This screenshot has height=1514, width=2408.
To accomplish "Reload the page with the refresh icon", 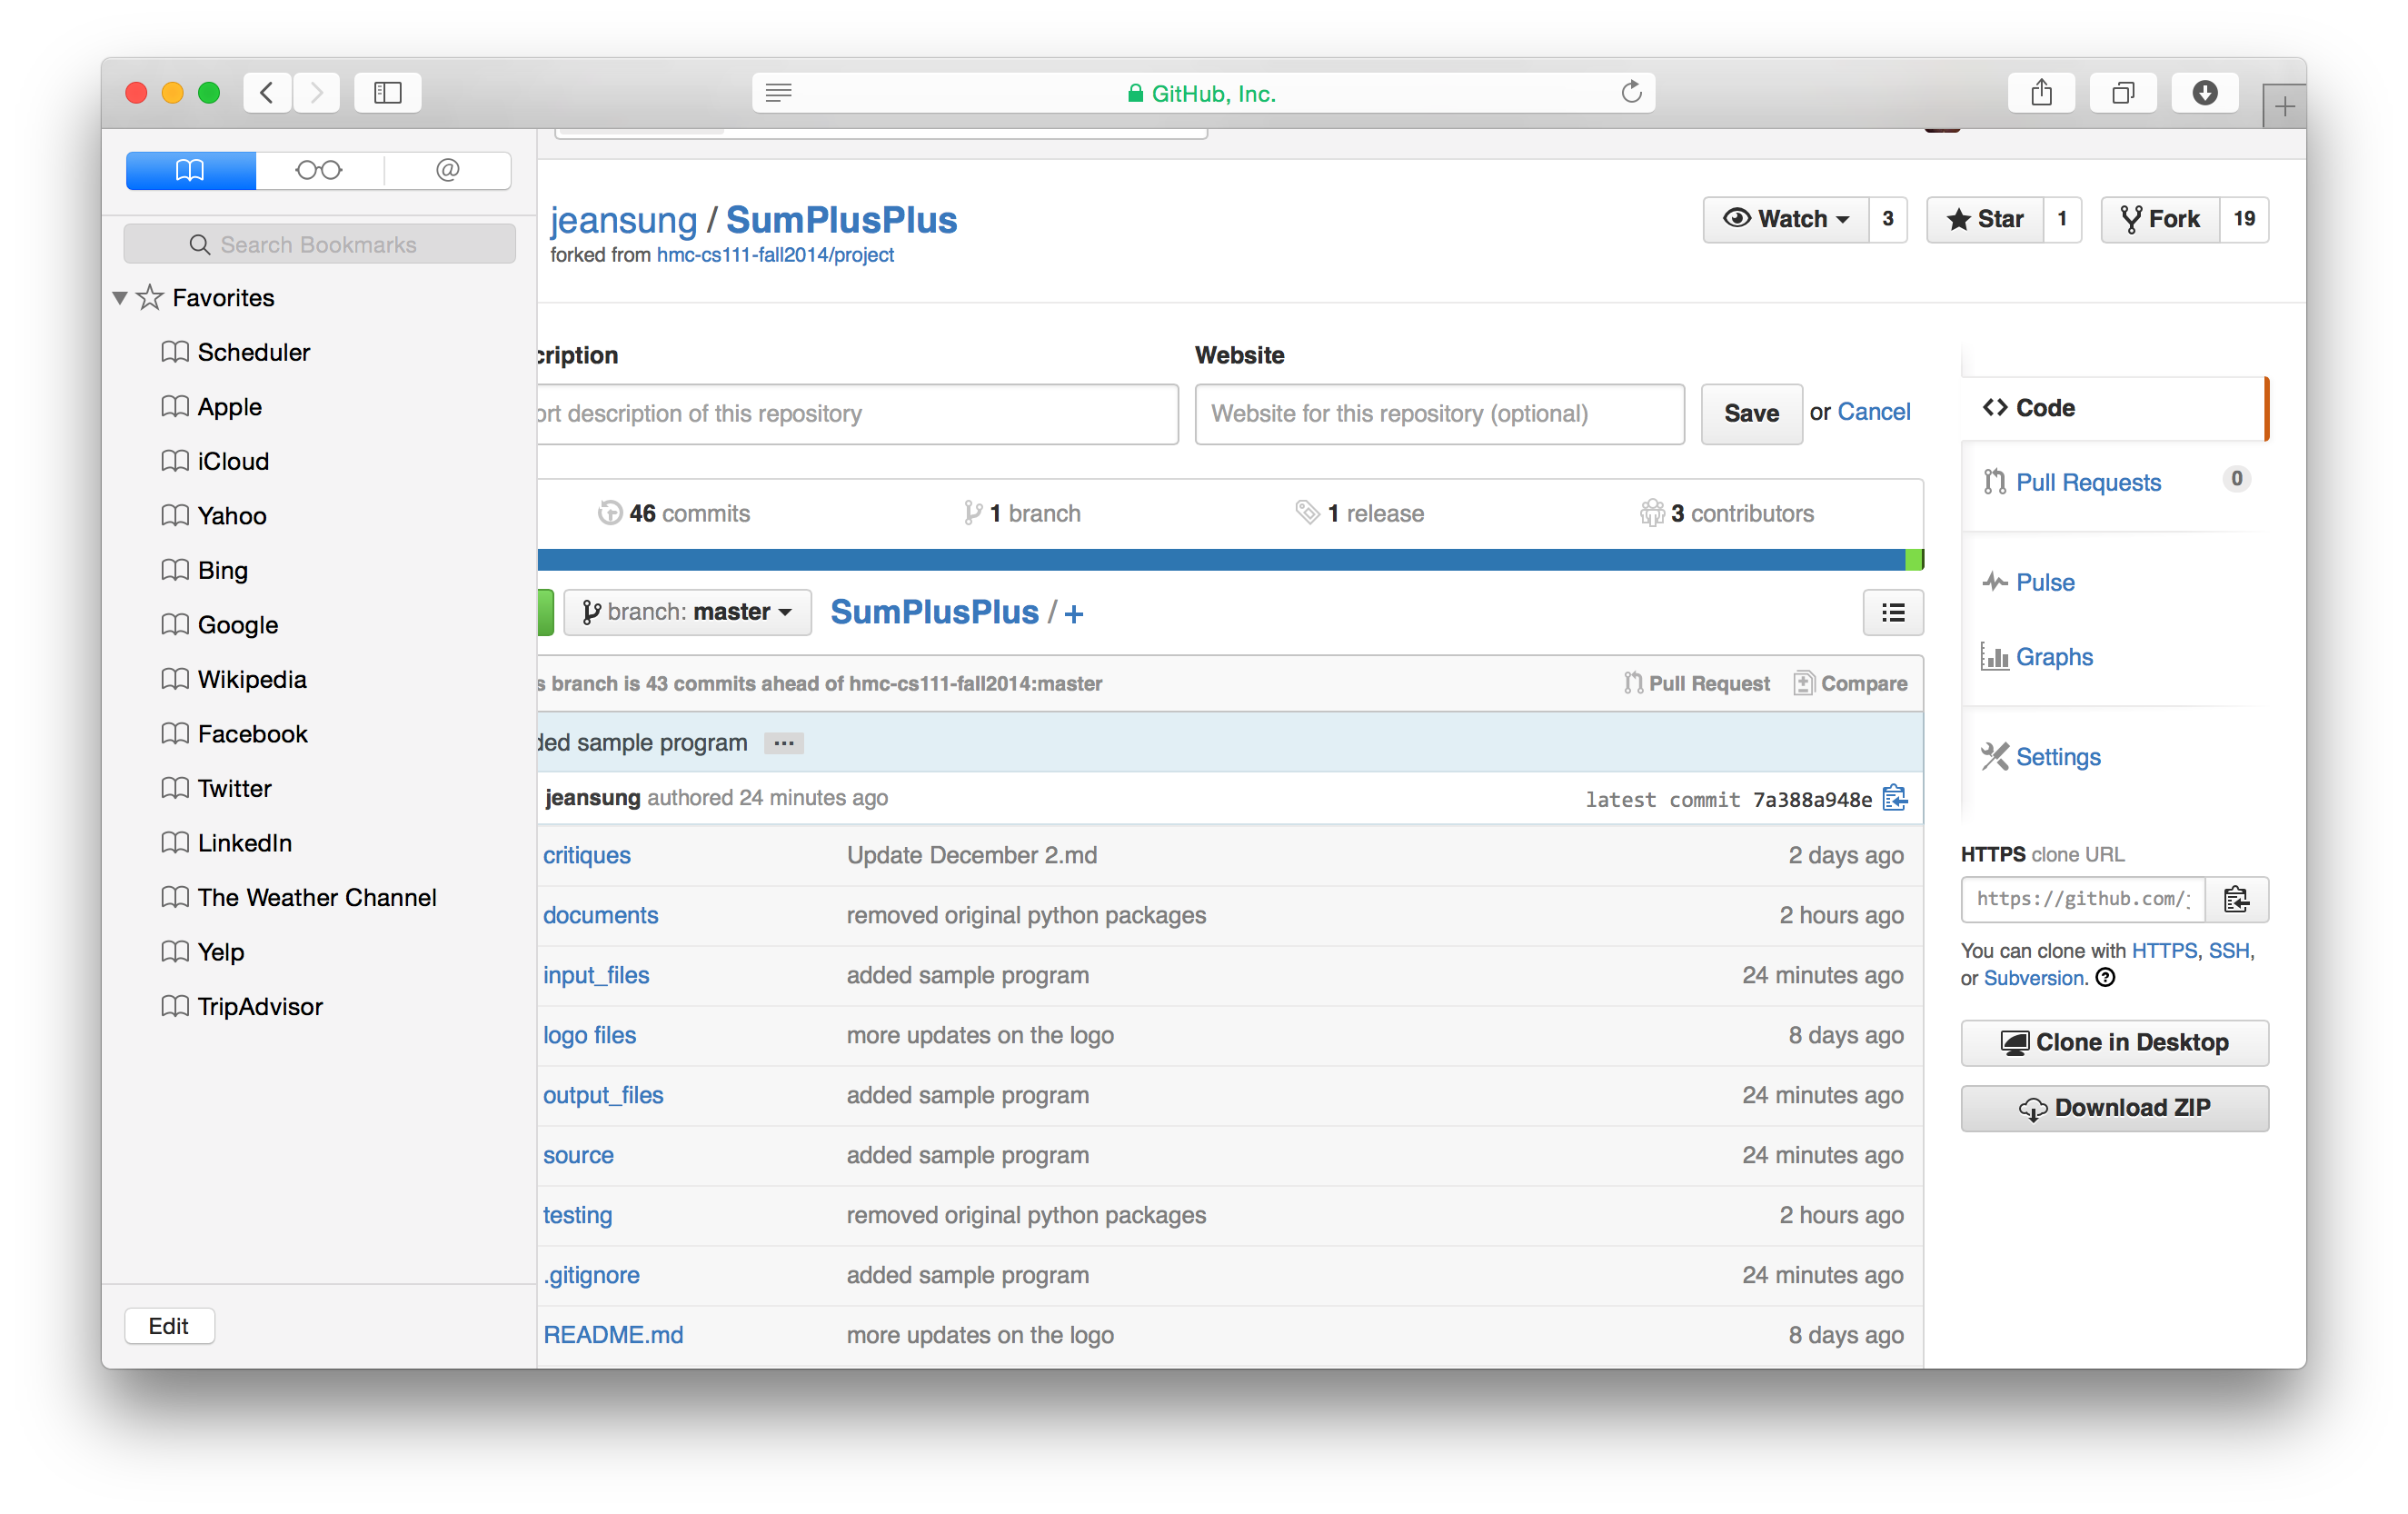I will (x=1631, y=93).
